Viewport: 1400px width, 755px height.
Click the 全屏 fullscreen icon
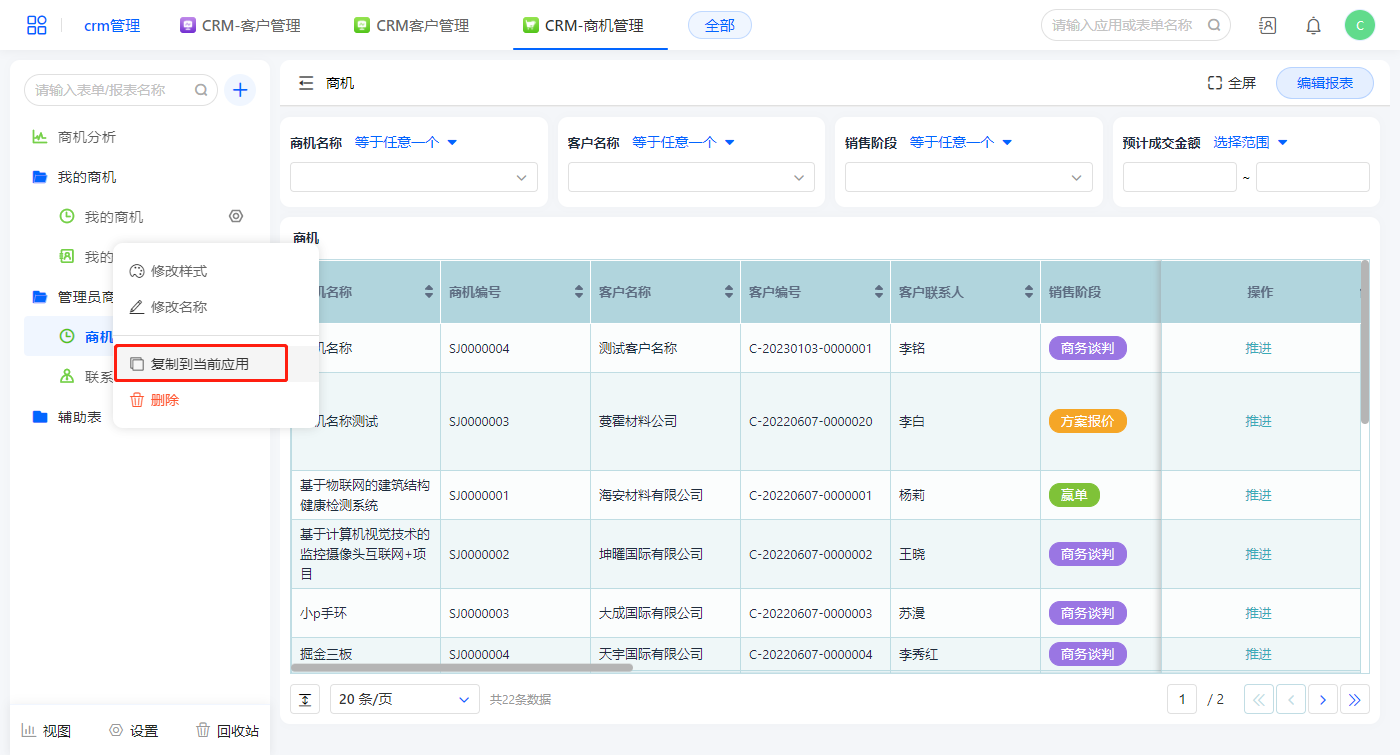1215,83
